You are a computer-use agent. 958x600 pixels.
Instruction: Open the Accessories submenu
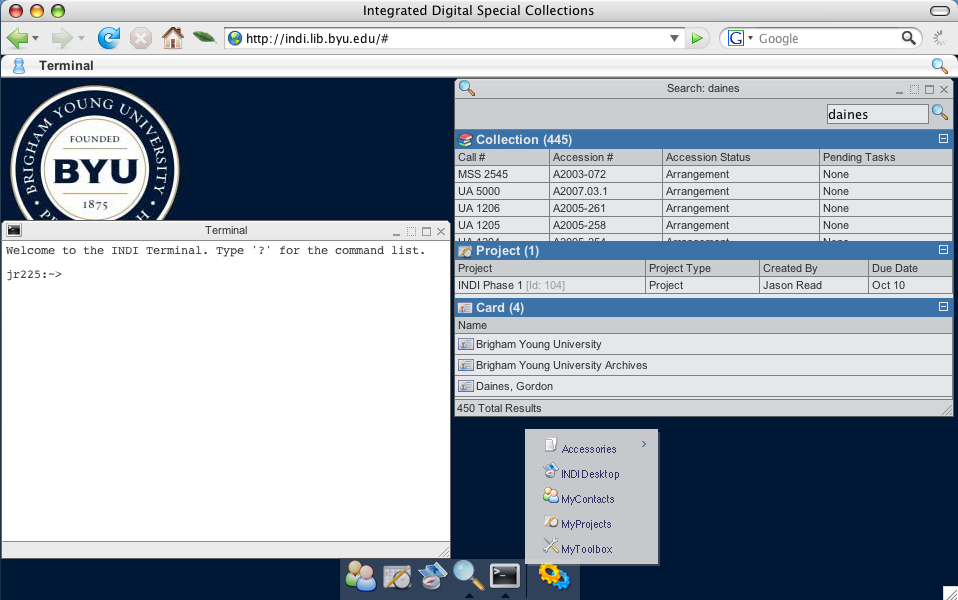pos(591,447)
